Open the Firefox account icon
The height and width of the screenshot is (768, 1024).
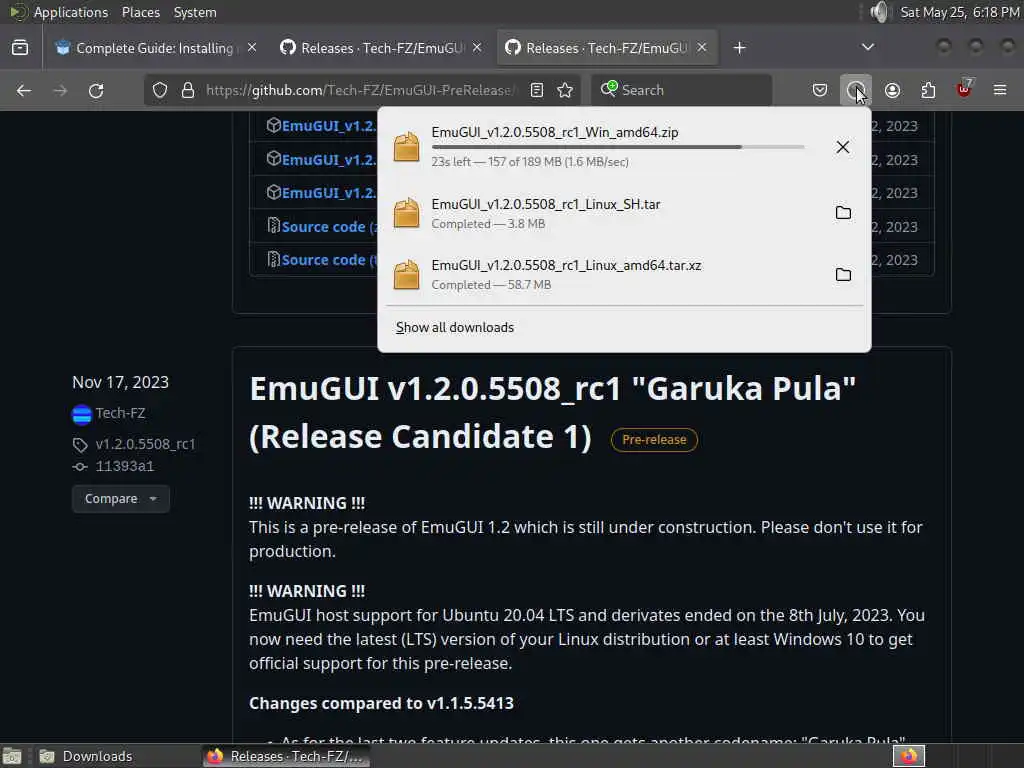point(892,90)
